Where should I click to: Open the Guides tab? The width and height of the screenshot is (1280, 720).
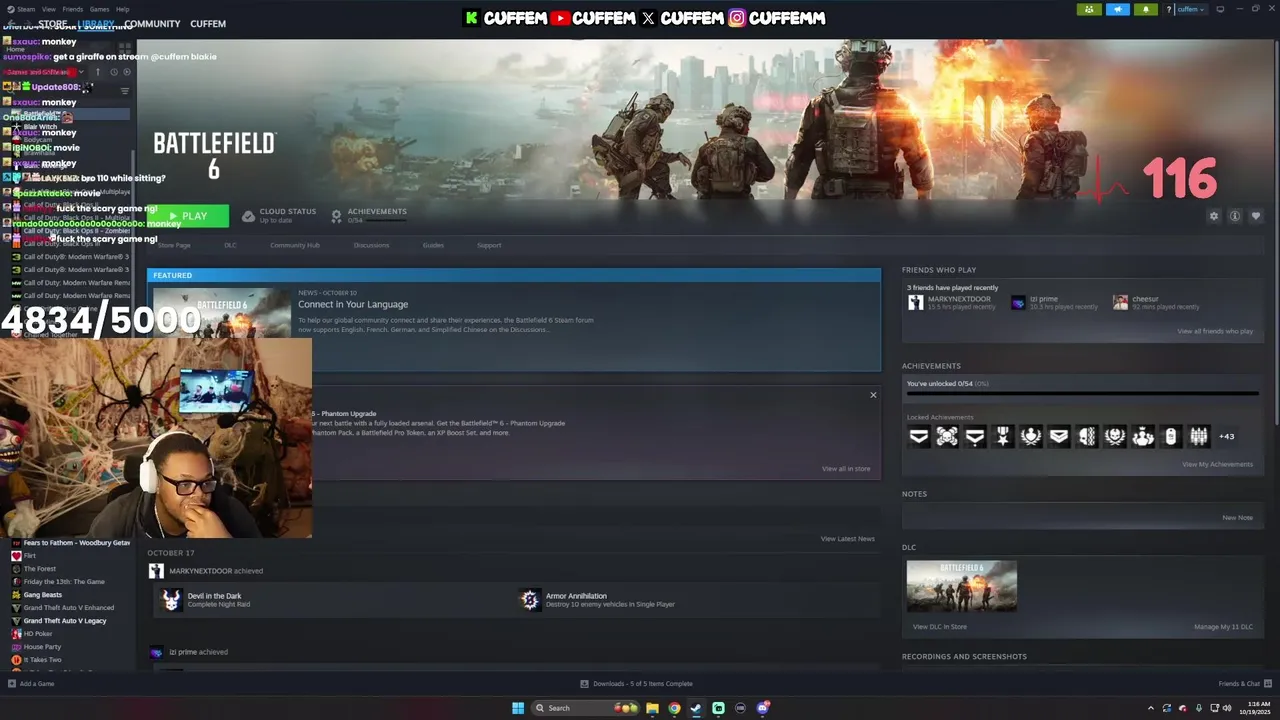point(433,245)
